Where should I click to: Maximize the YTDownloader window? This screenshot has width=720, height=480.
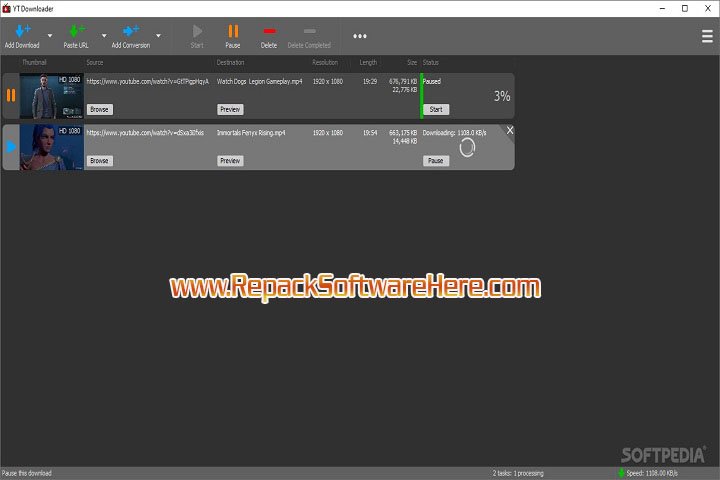[x=685, y=8]
